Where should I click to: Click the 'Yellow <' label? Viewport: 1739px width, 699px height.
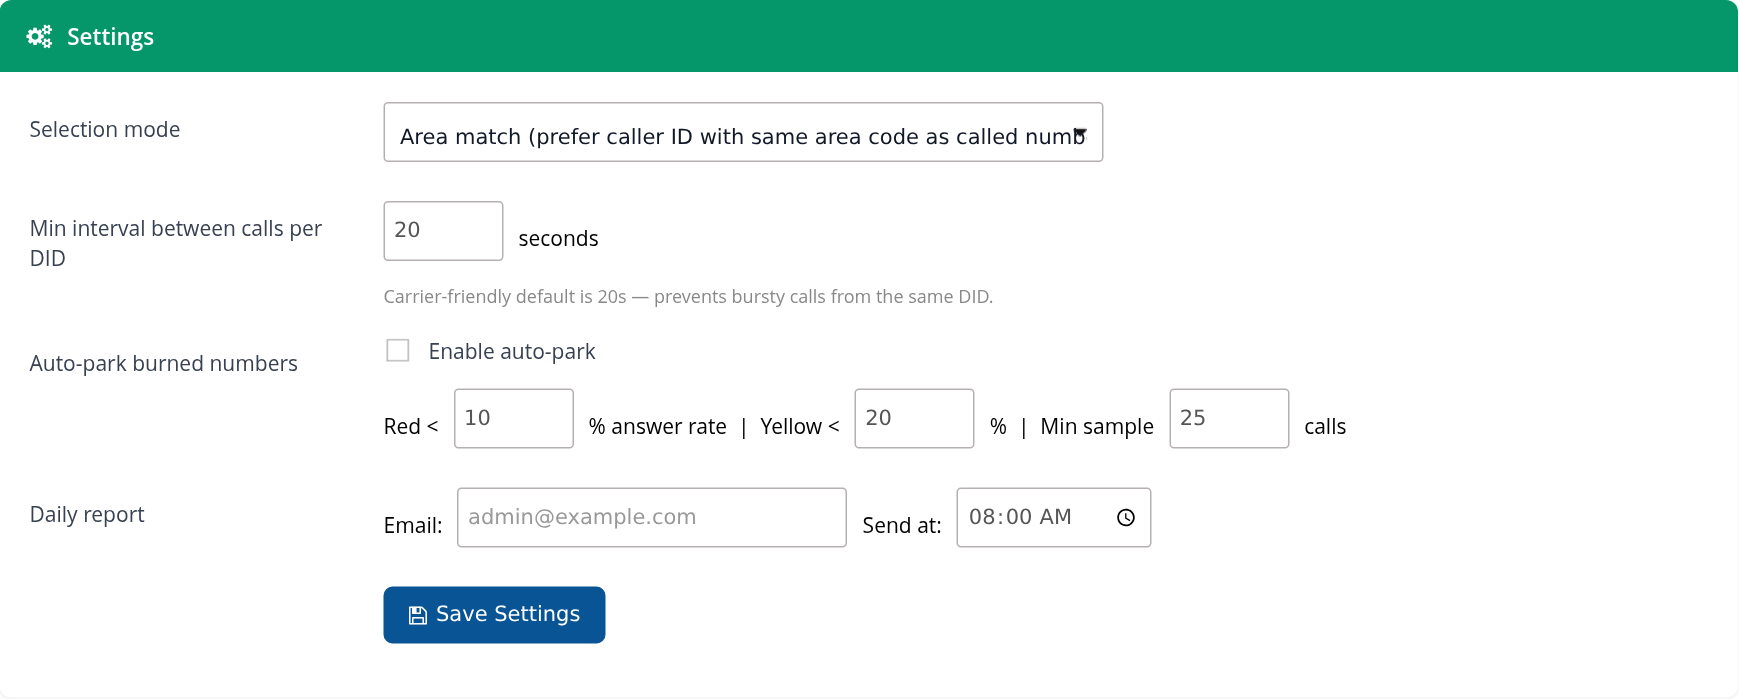[800, 426]
